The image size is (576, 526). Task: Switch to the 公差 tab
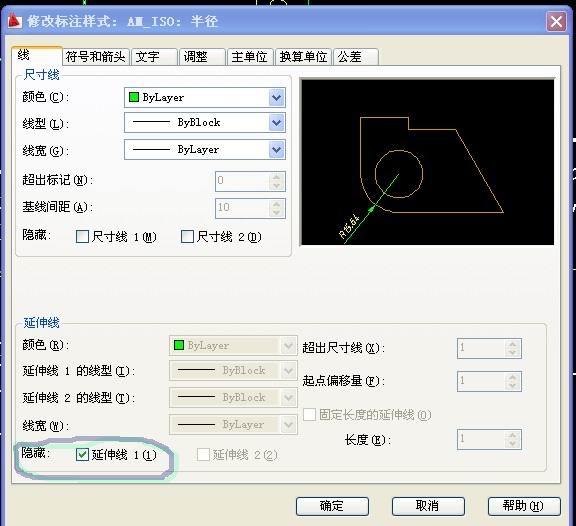[x=356, y=57]
